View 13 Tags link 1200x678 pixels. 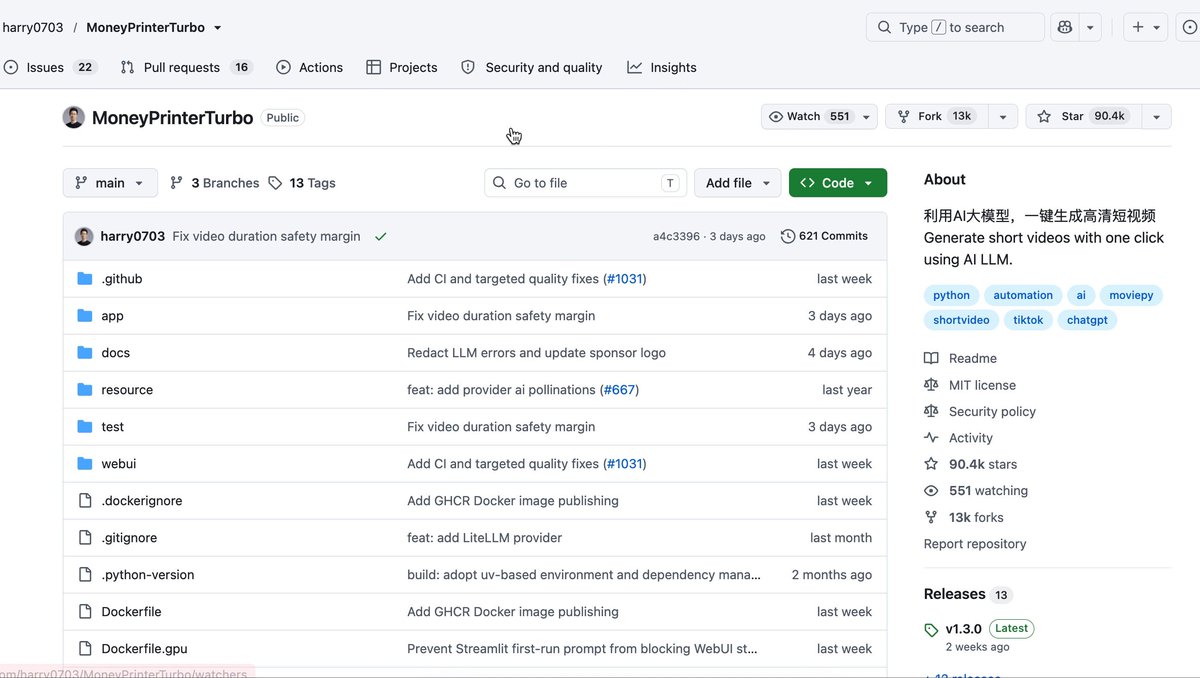[301, 183]
